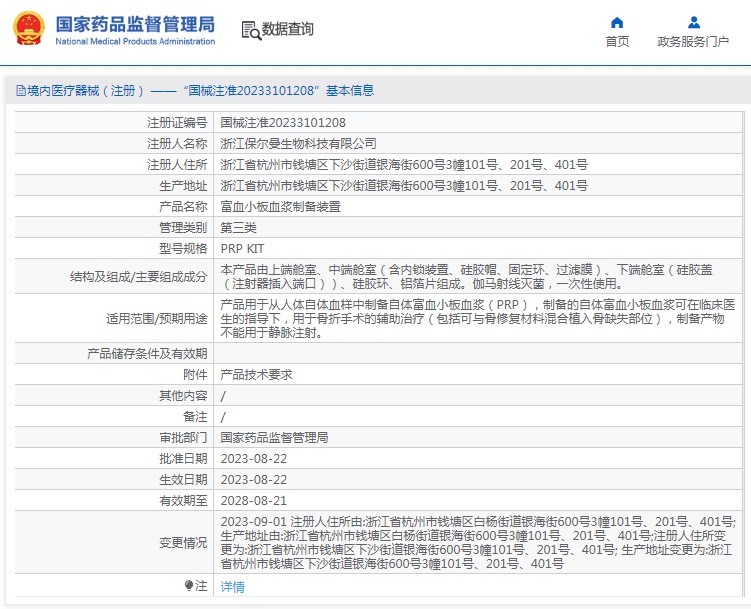Screen dimensions: 751x609
Task: Go to 首页 via the home icon
Action: (617, 23)
